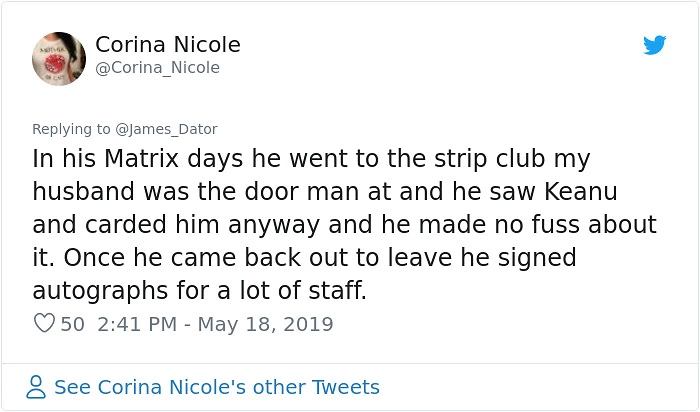Screen dimensions: 700x412
Task: Select the word Tweets in the footer link
Action: (x=346, y=387)
